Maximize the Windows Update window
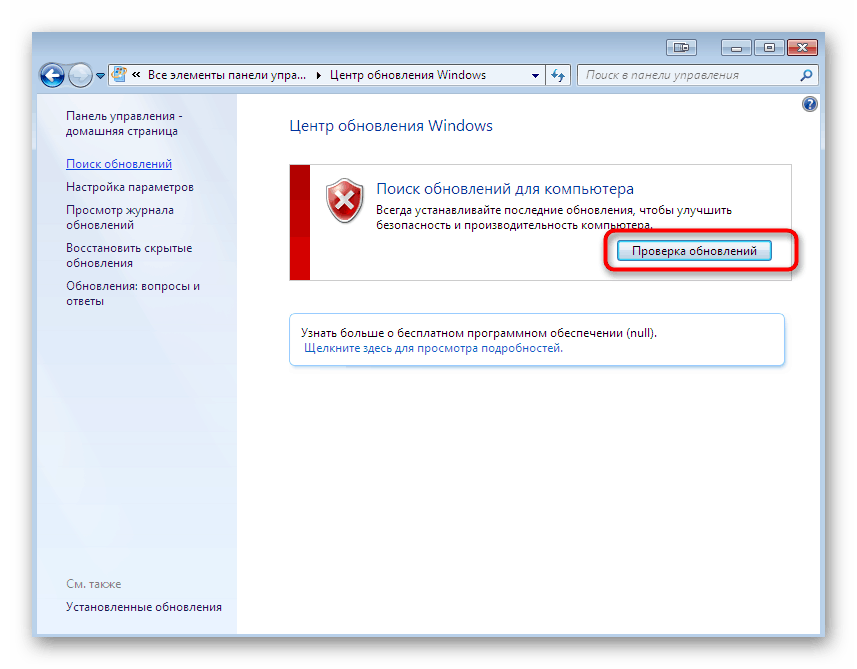Image resolution: width=857 pixels, height=669 pixels. pos(769,48)
